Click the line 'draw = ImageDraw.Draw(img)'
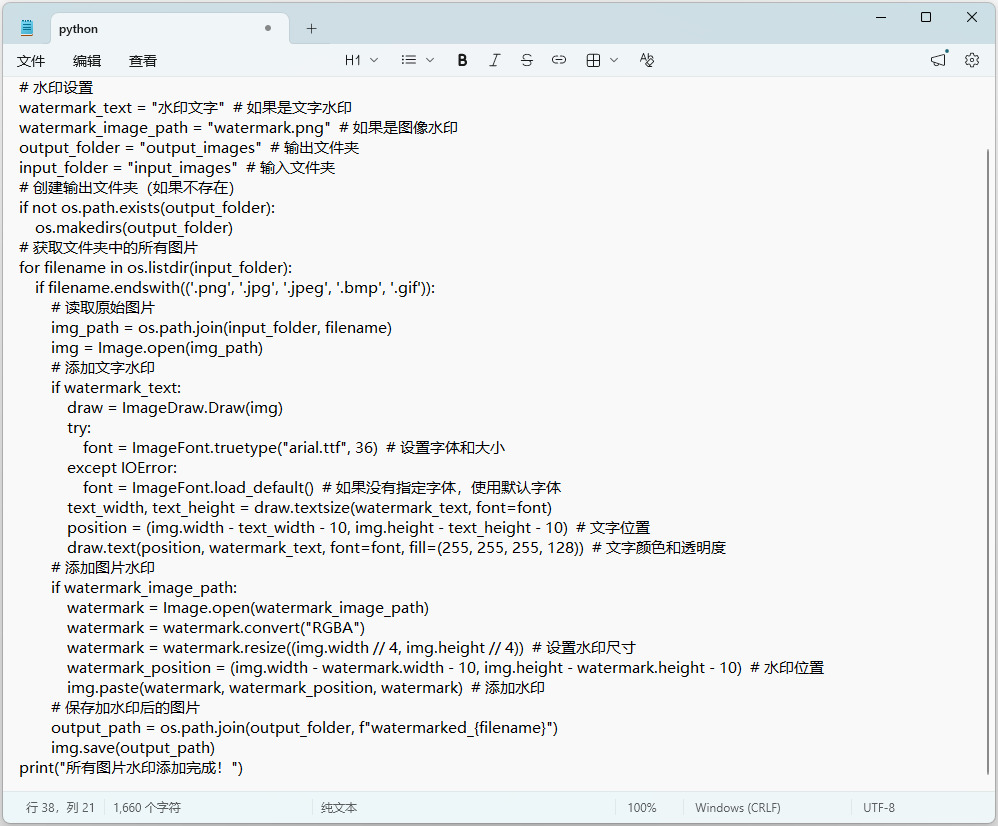Image resolution: width=998 pixels, height=826 pixels. point(175,408)
